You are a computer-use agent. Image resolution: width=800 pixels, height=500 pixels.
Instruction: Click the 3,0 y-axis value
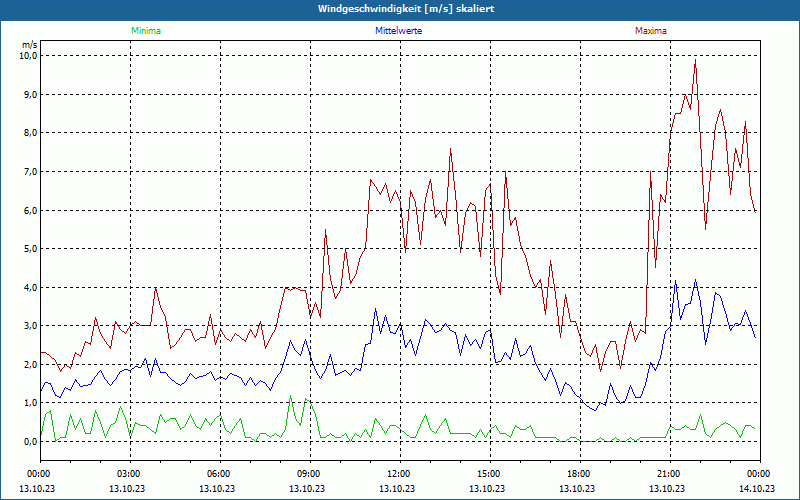click(30, 326)
